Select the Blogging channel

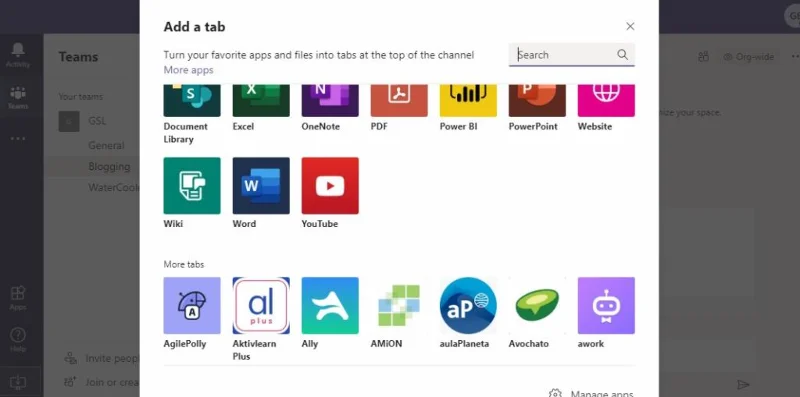109,166
